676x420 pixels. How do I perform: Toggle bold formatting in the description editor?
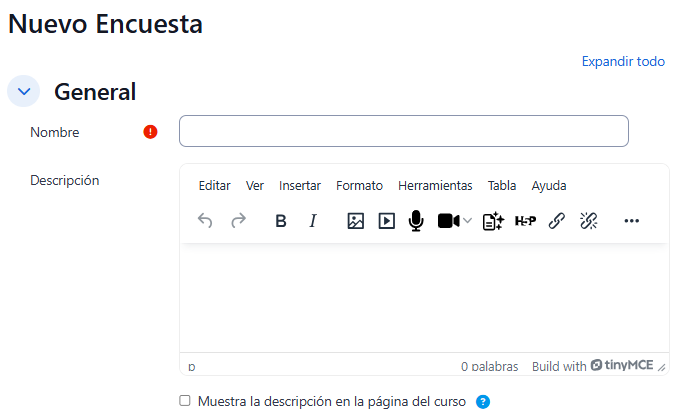[281, 221]
